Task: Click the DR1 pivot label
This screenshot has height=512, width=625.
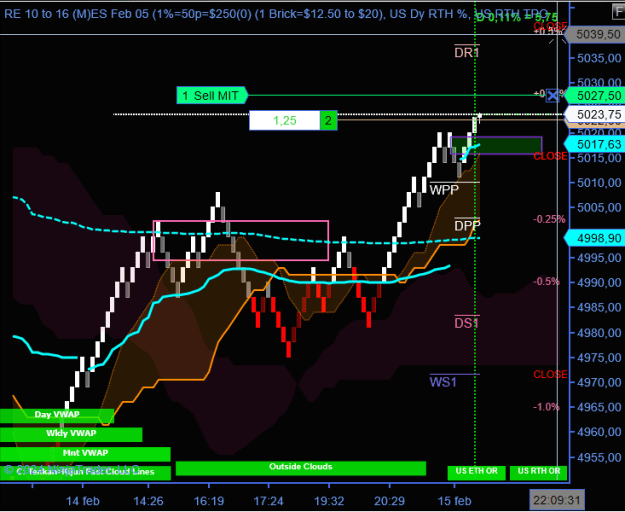Action: pos(467,52)
